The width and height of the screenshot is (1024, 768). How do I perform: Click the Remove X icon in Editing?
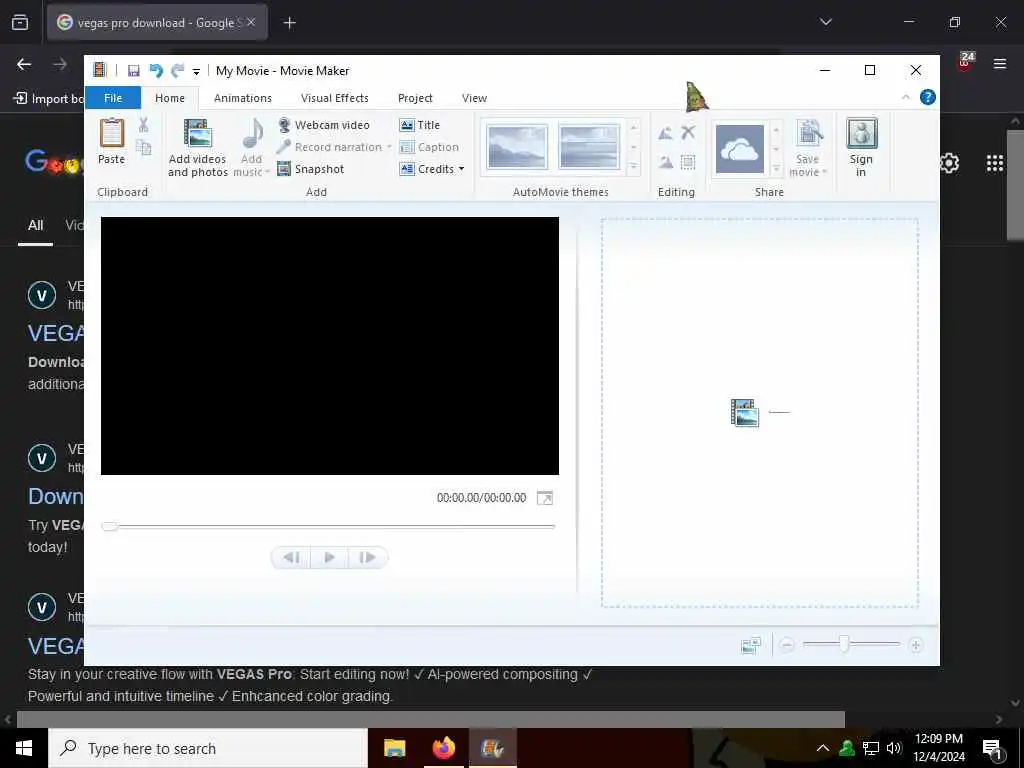(x=688, y=133)
